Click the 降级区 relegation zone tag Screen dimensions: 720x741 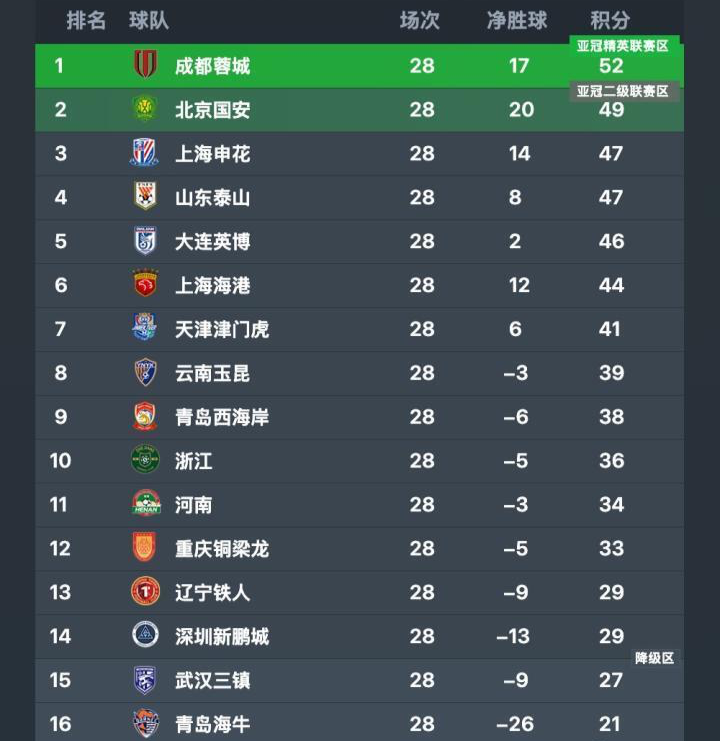(654, 658)
